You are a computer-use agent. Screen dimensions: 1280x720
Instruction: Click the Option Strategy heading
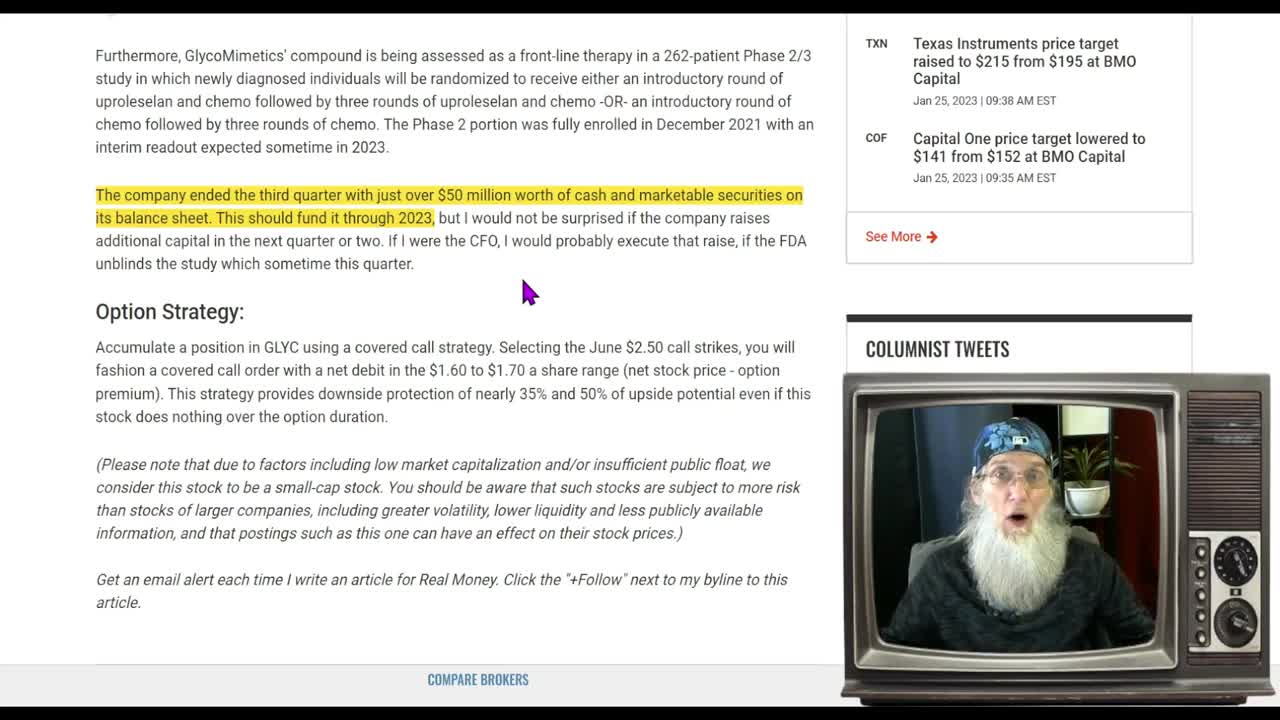point(170,312)
